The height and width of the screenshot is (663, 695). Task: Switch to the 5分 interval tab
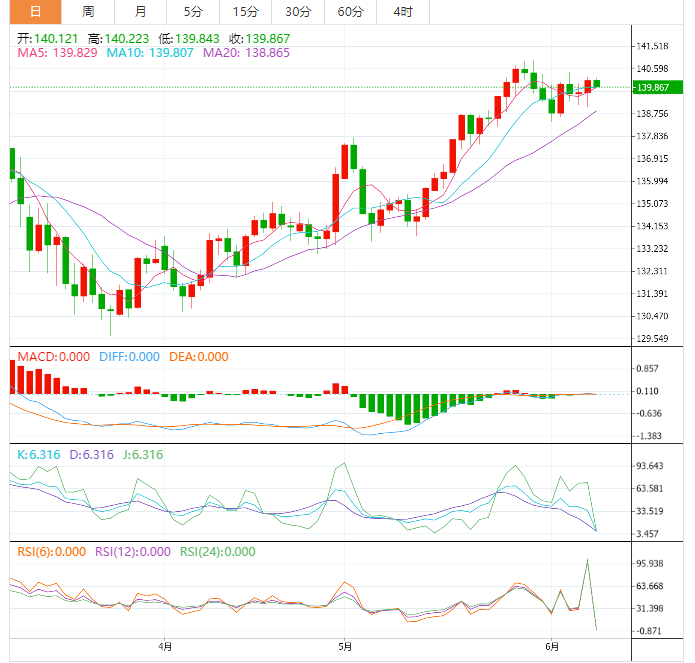point(192,12)
